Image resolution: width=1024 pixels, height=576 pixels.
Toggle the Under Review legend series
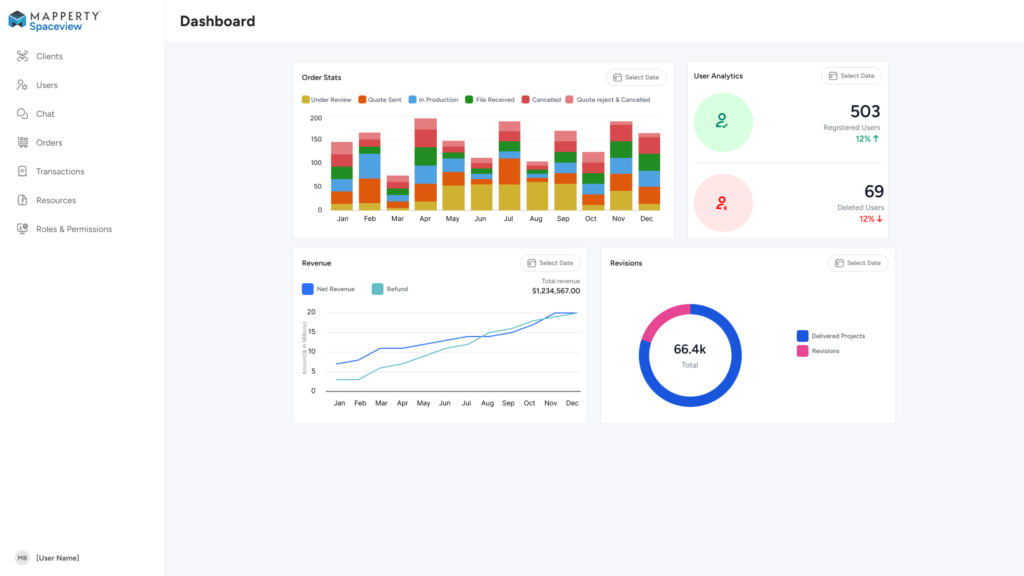(326, 100)
